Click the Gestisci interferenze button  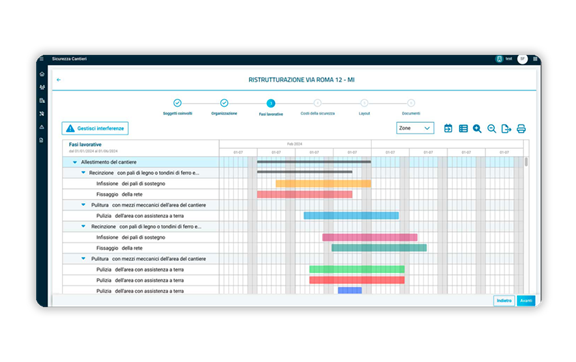tap(95, 128)
